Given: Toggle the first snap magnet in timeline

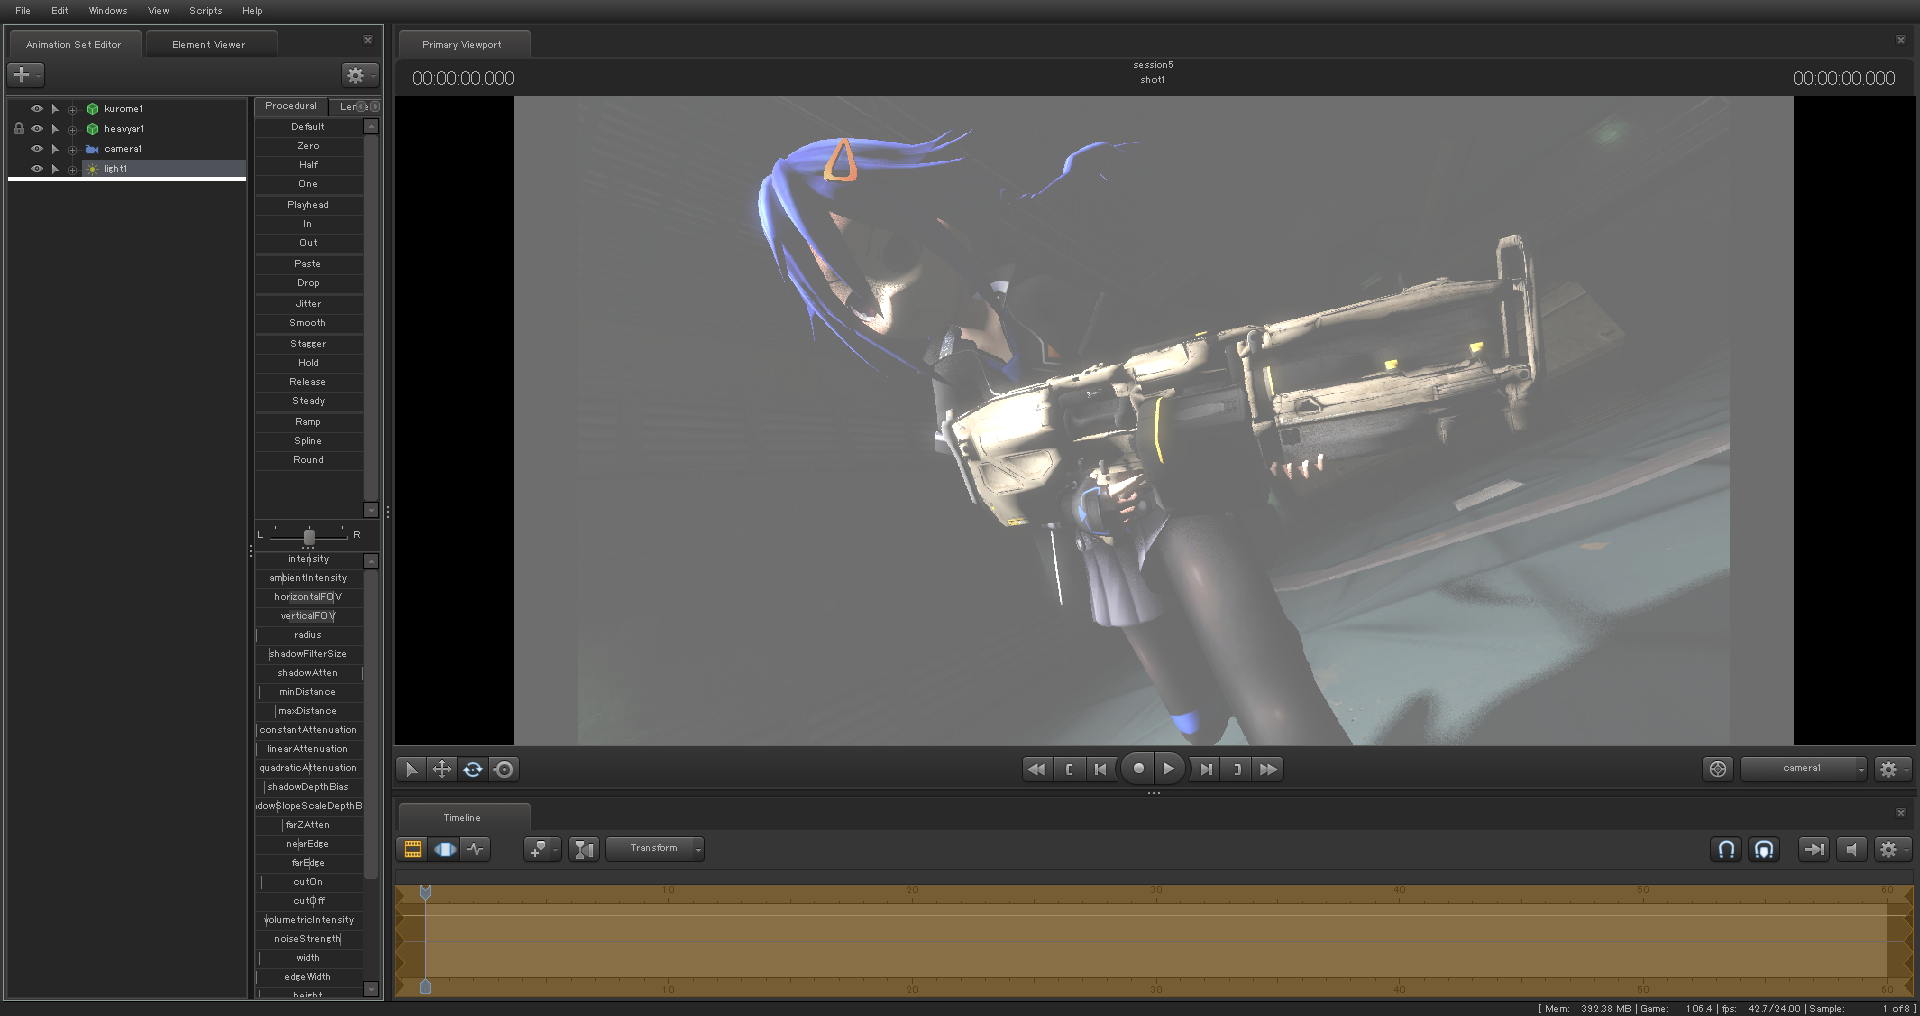Looking at the screenshot, I should [1726, 849].
